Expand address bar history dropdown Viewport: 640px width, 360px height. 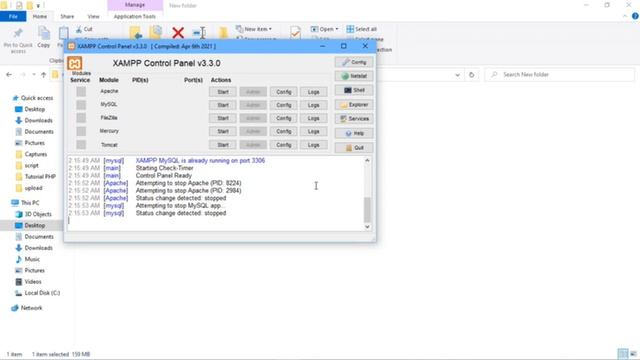(x=458, y=75)
